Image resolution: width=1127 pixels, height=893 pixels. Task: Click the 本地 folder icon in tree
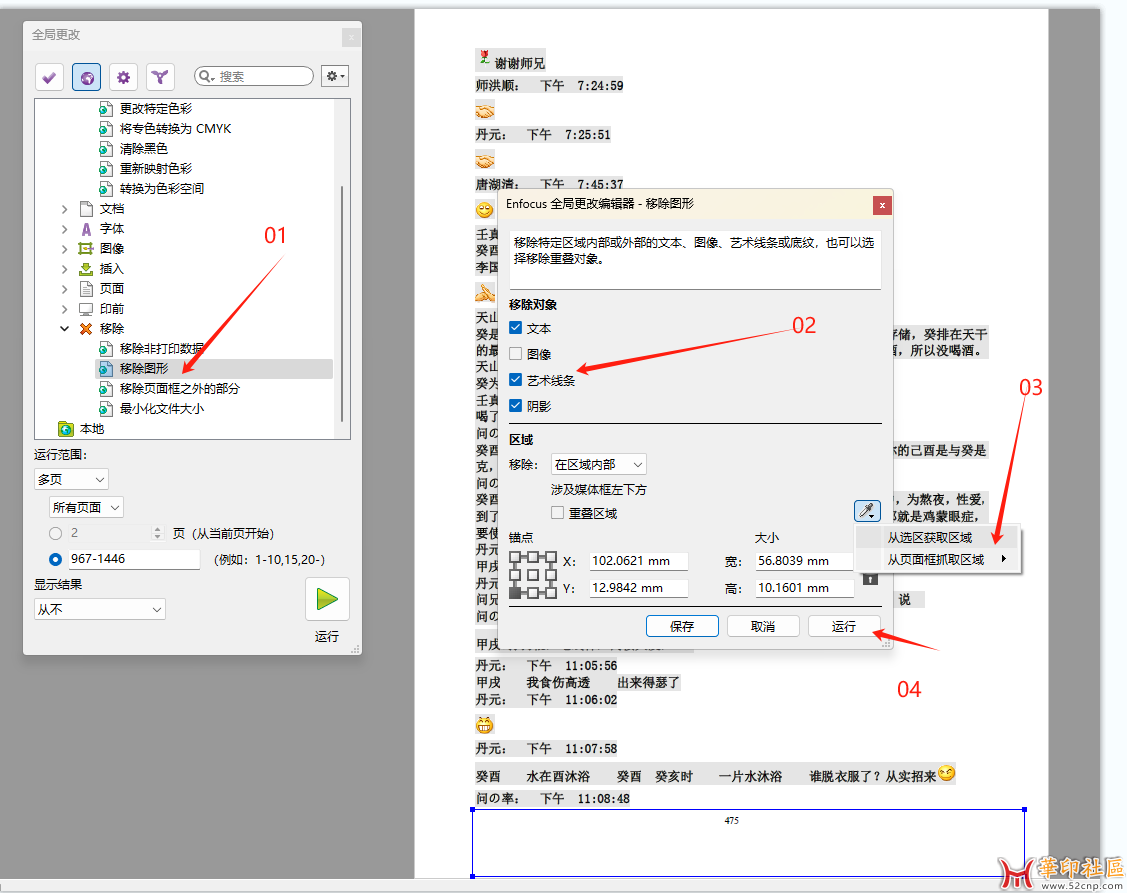(x=66, y=429)
